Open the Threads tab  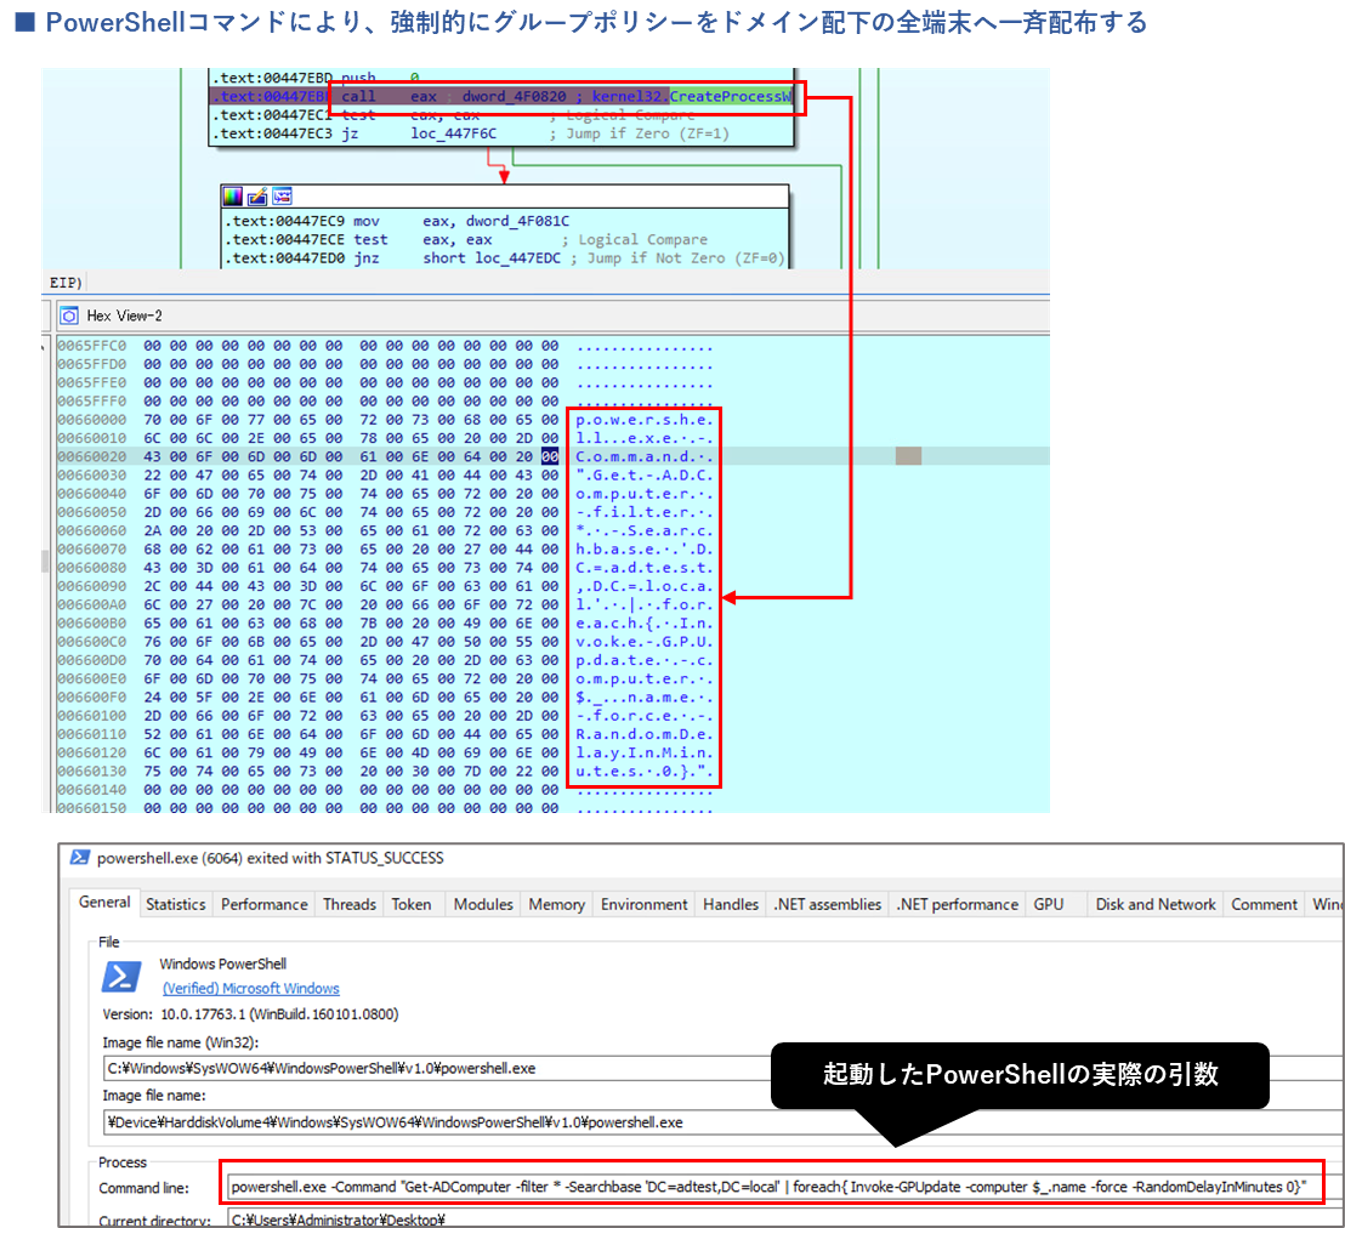point(349,904)
